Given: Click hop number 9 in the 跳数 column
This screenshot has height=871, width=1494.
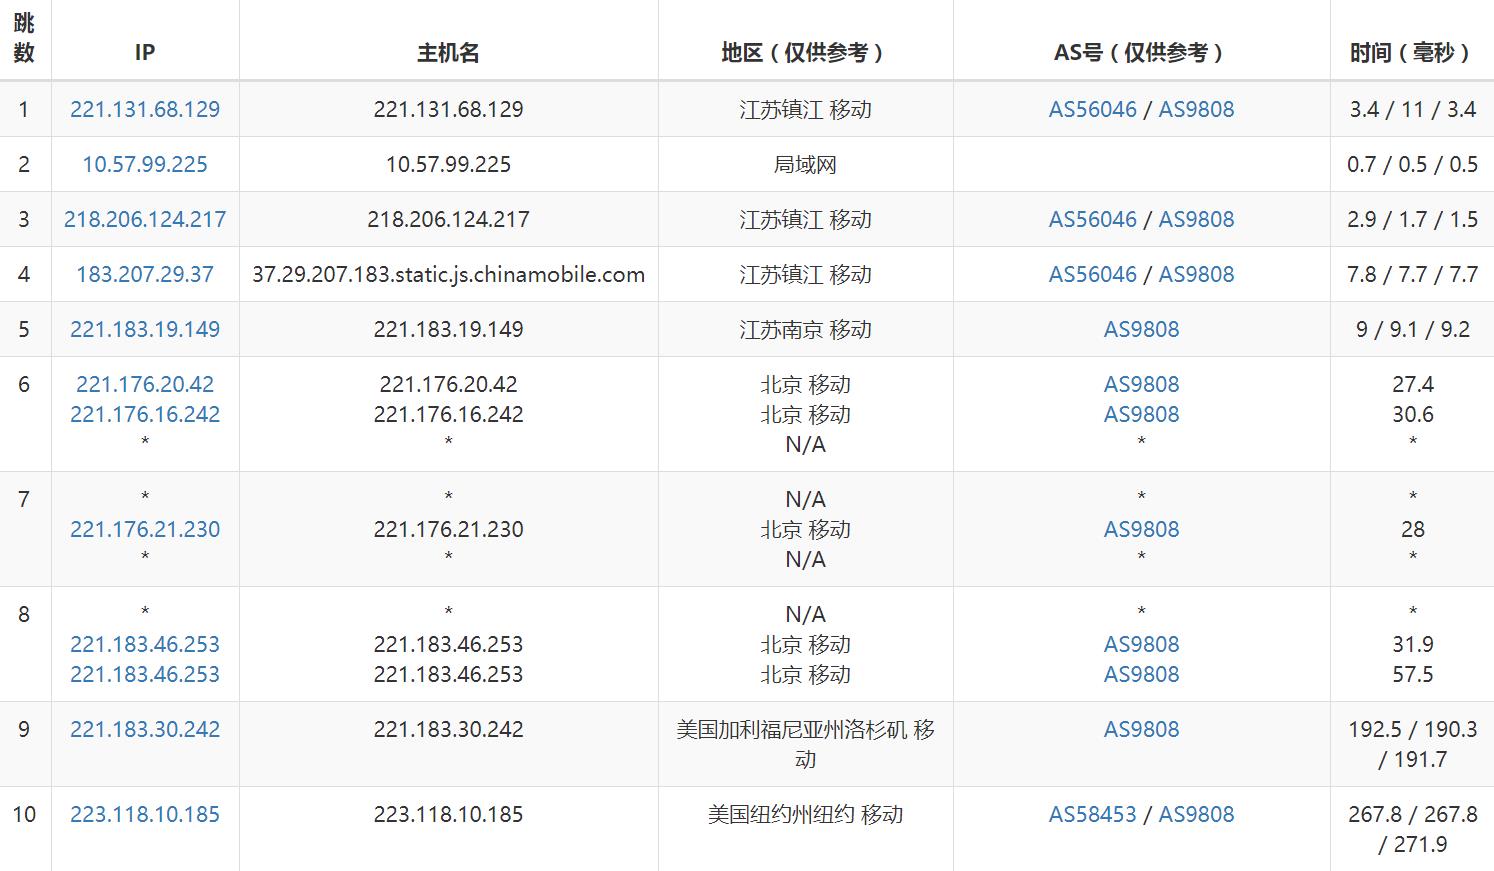Looking at the screenshot, I should pos(24,729).
